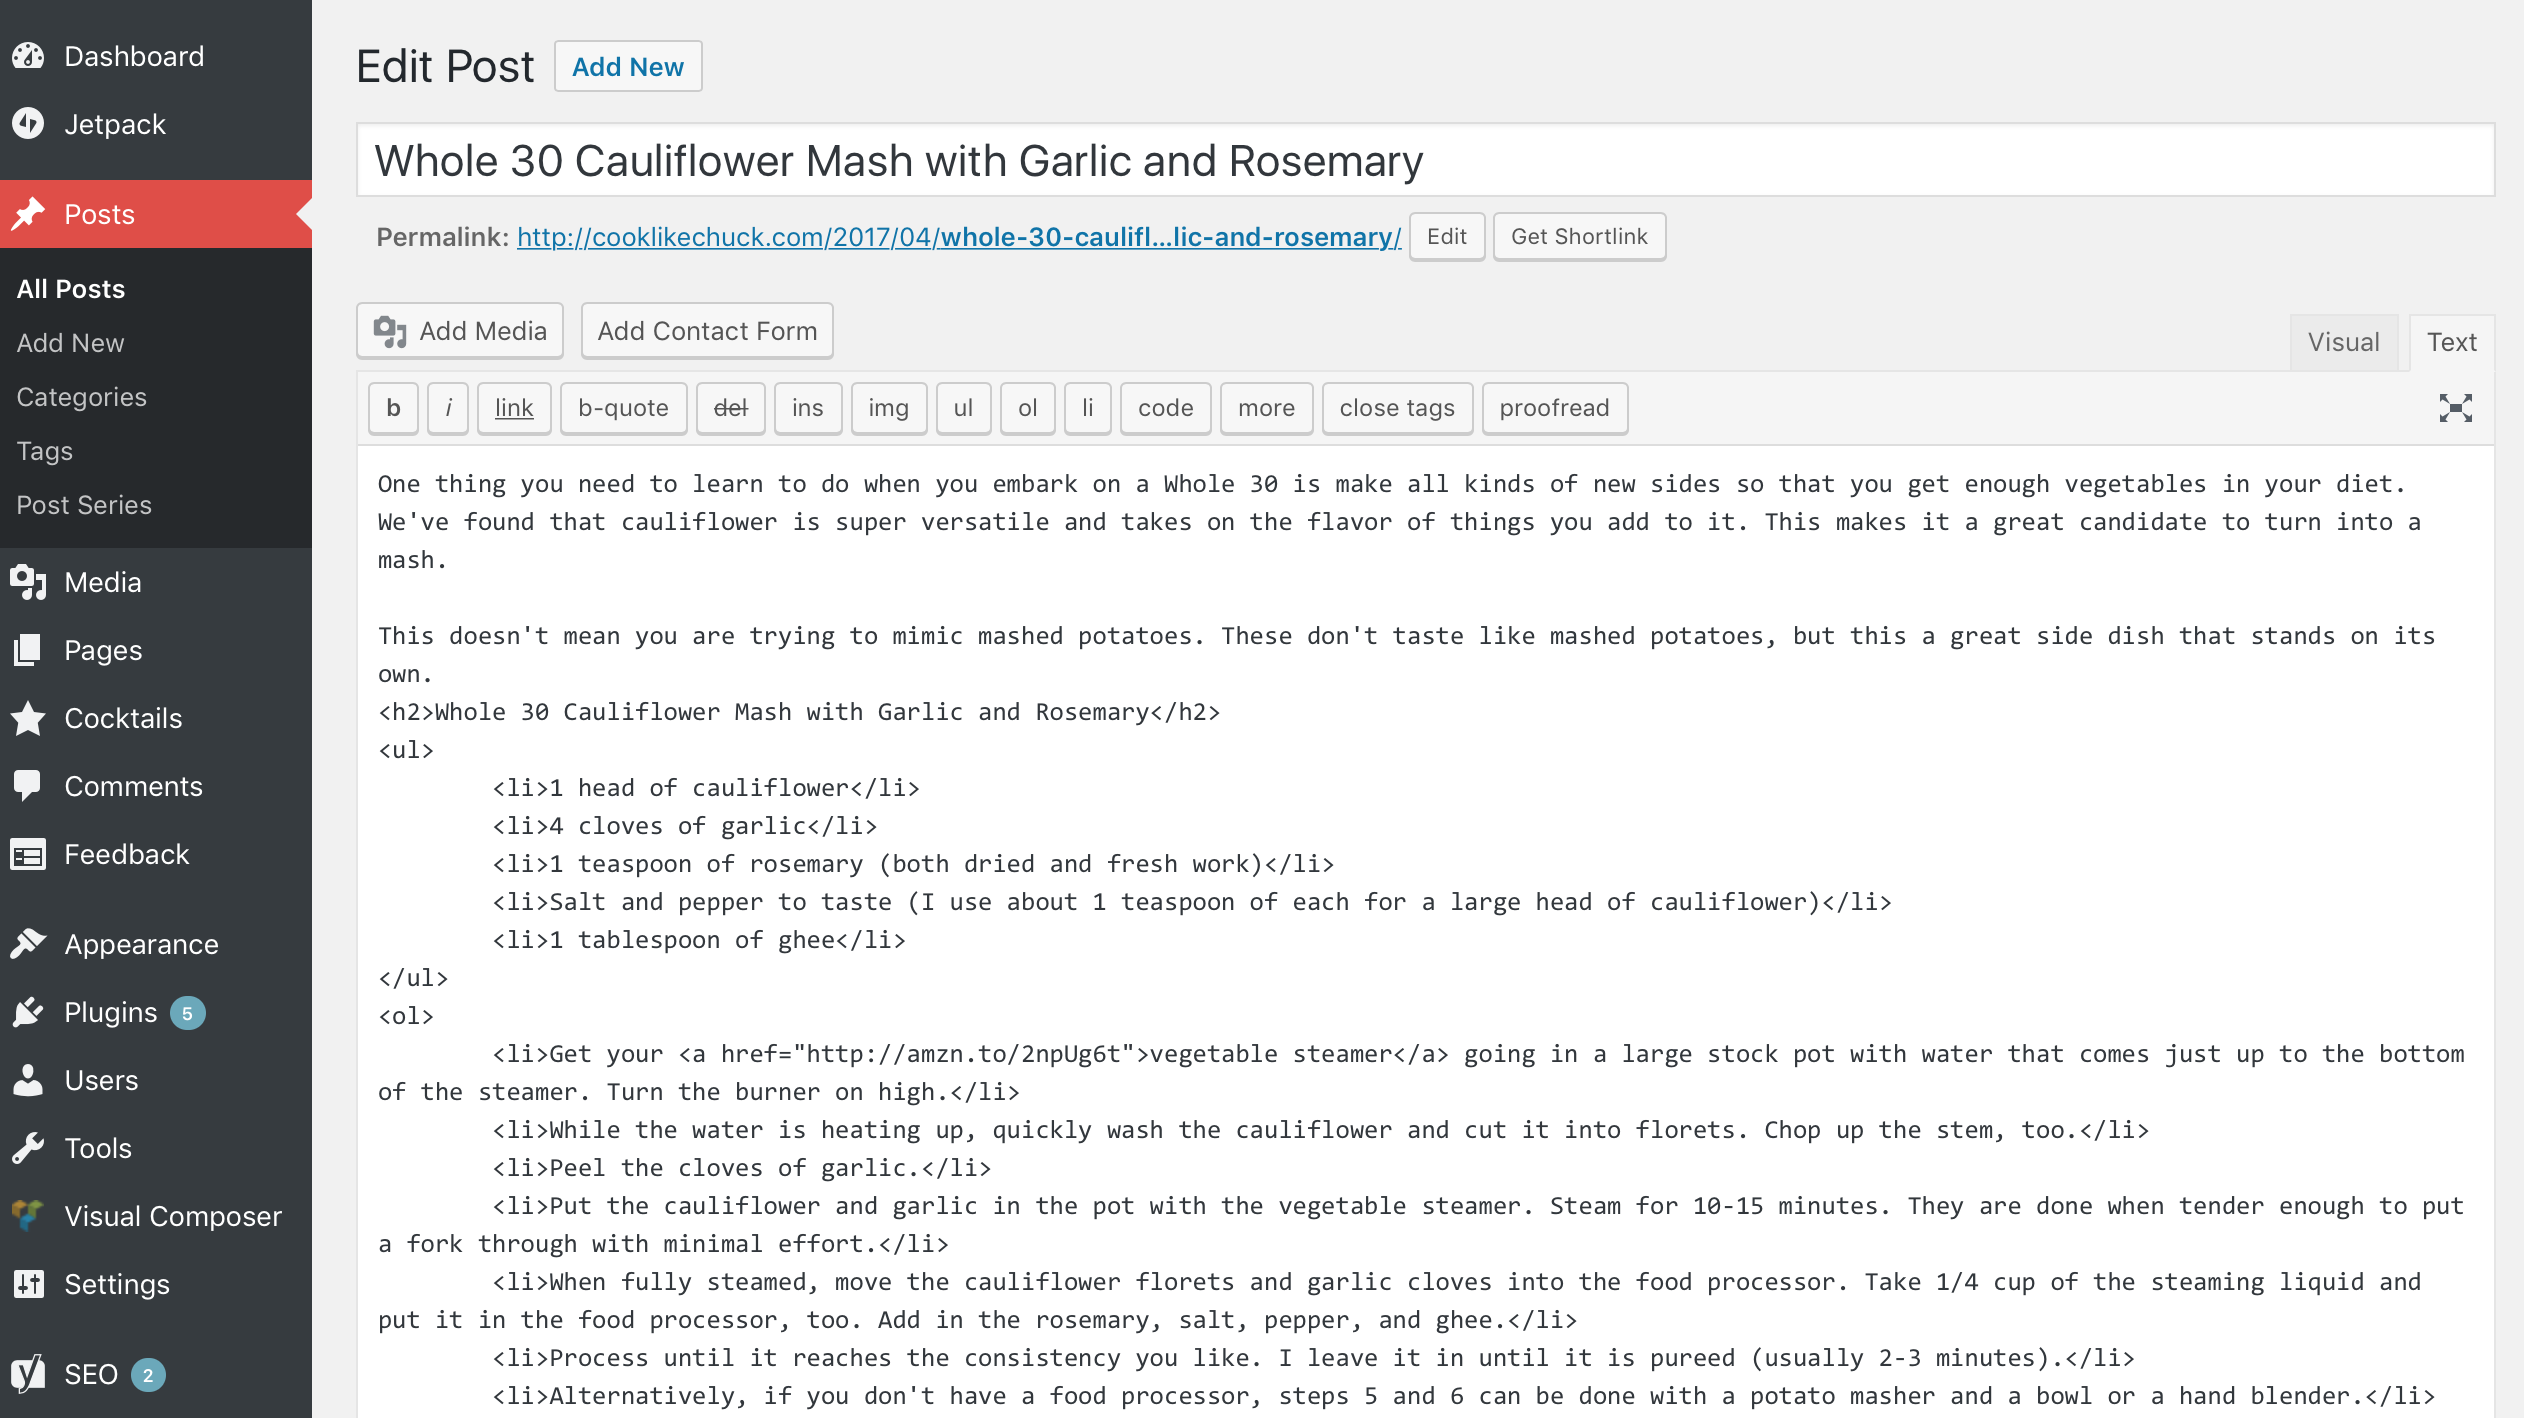Click the post title input field

point(1421,161)
